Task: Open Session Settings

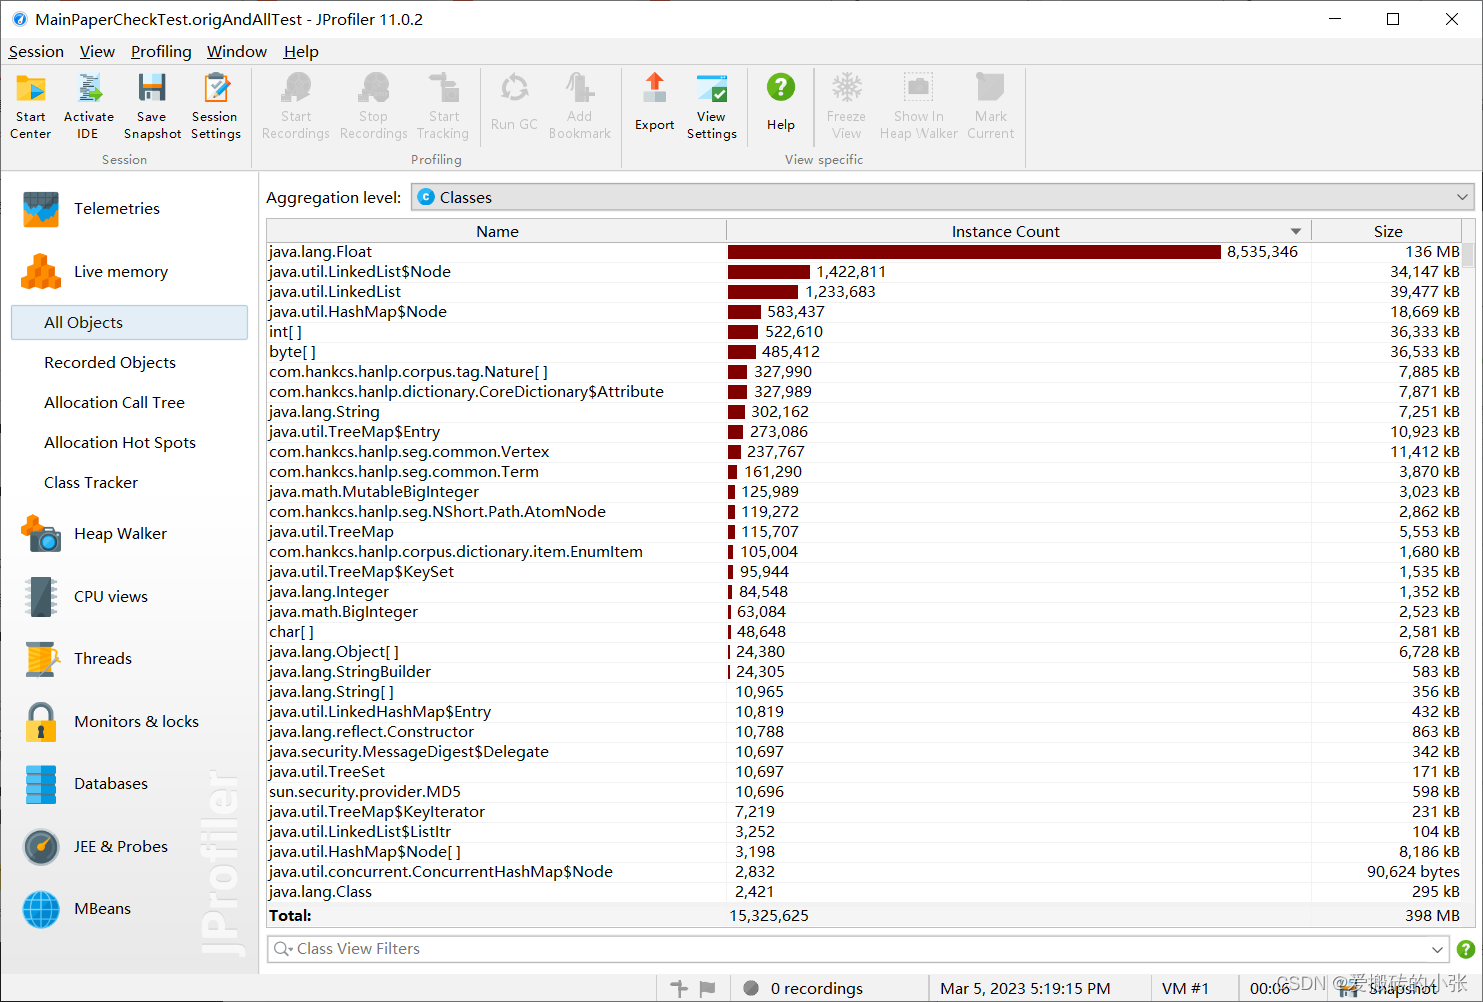Action: pyautogui.click(x=216, y=106)
